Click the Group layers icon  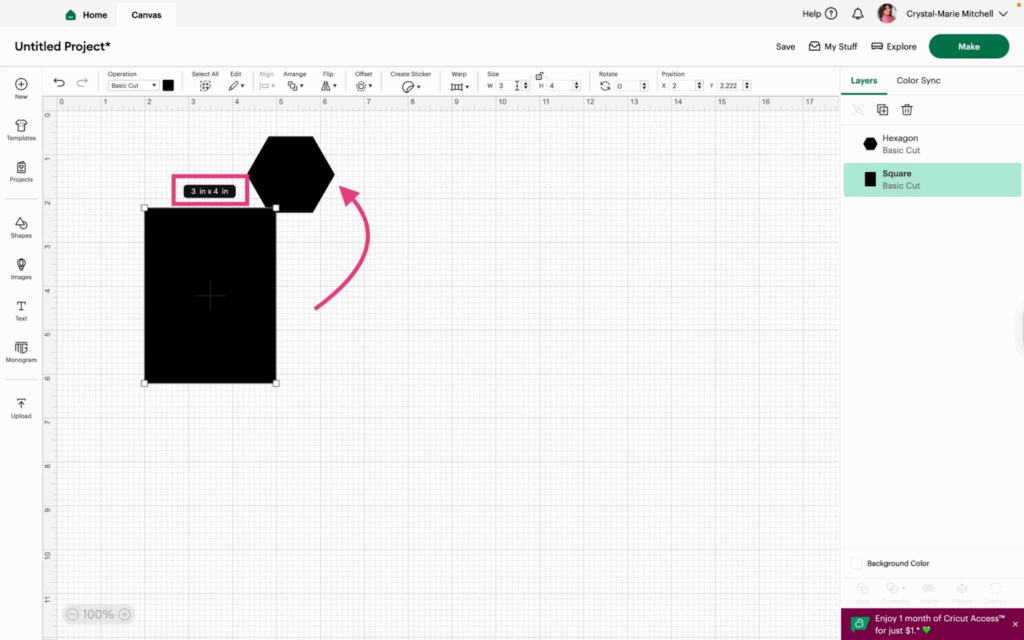[x=858, y=110]
